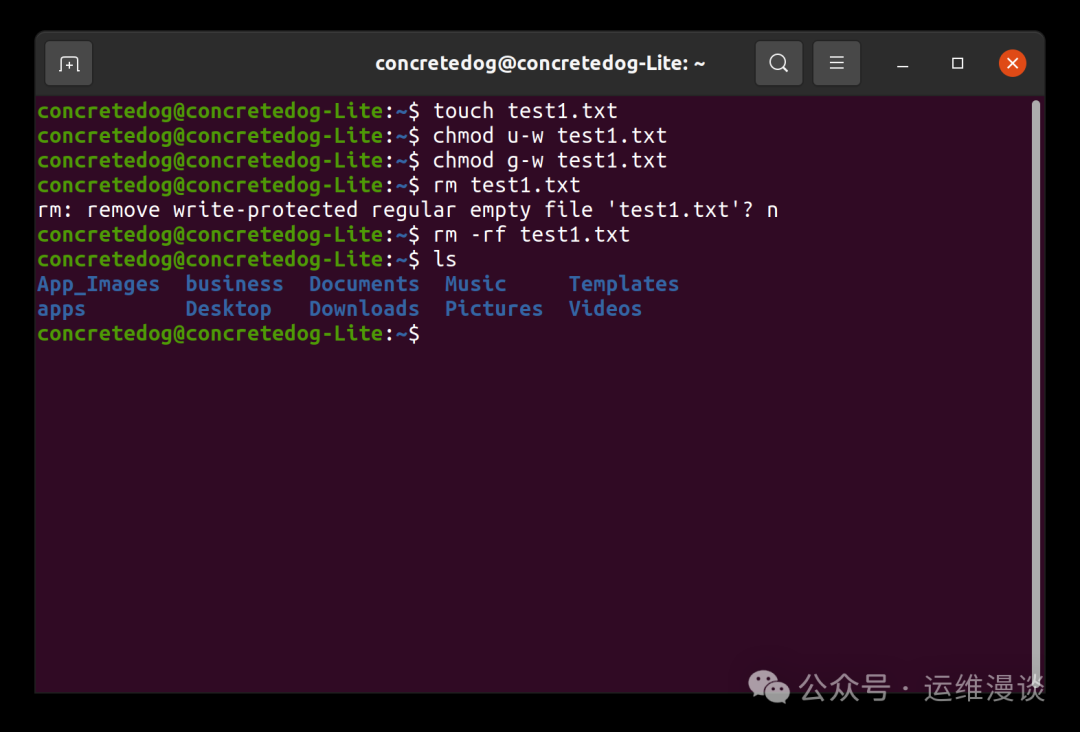Click the Music directory name
The width and height of the screenshot is (1080, 732).
475,284
